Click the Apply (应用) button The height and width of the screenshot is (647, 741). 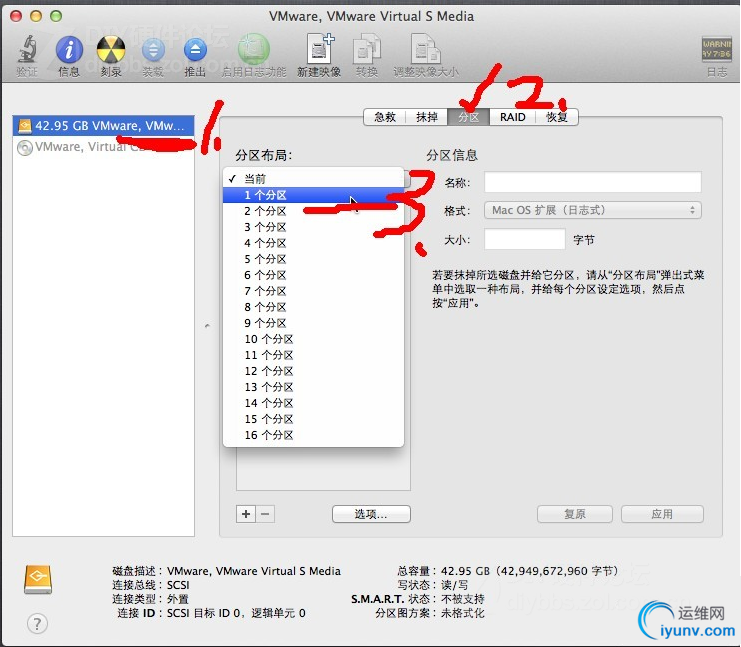coord(662,514)
